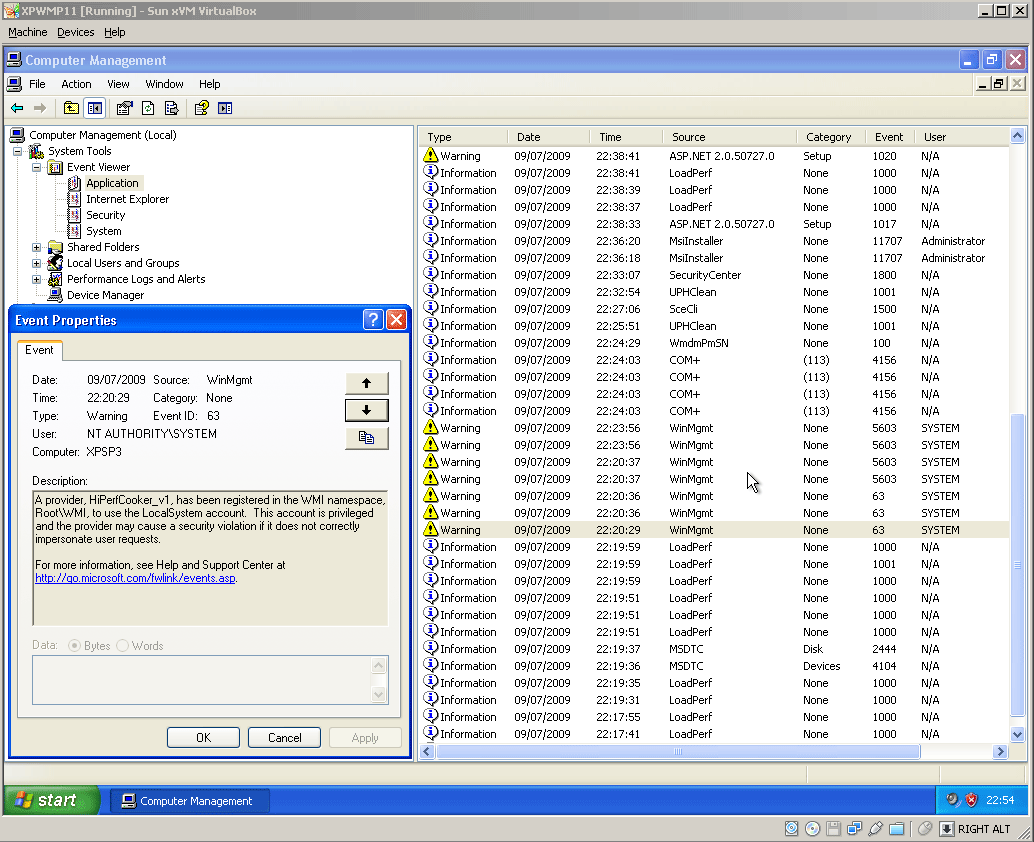This screenshot has width=1034, height=842.
Task: Click the VirtualBox network adapter status icon
Action: (855, 829)
